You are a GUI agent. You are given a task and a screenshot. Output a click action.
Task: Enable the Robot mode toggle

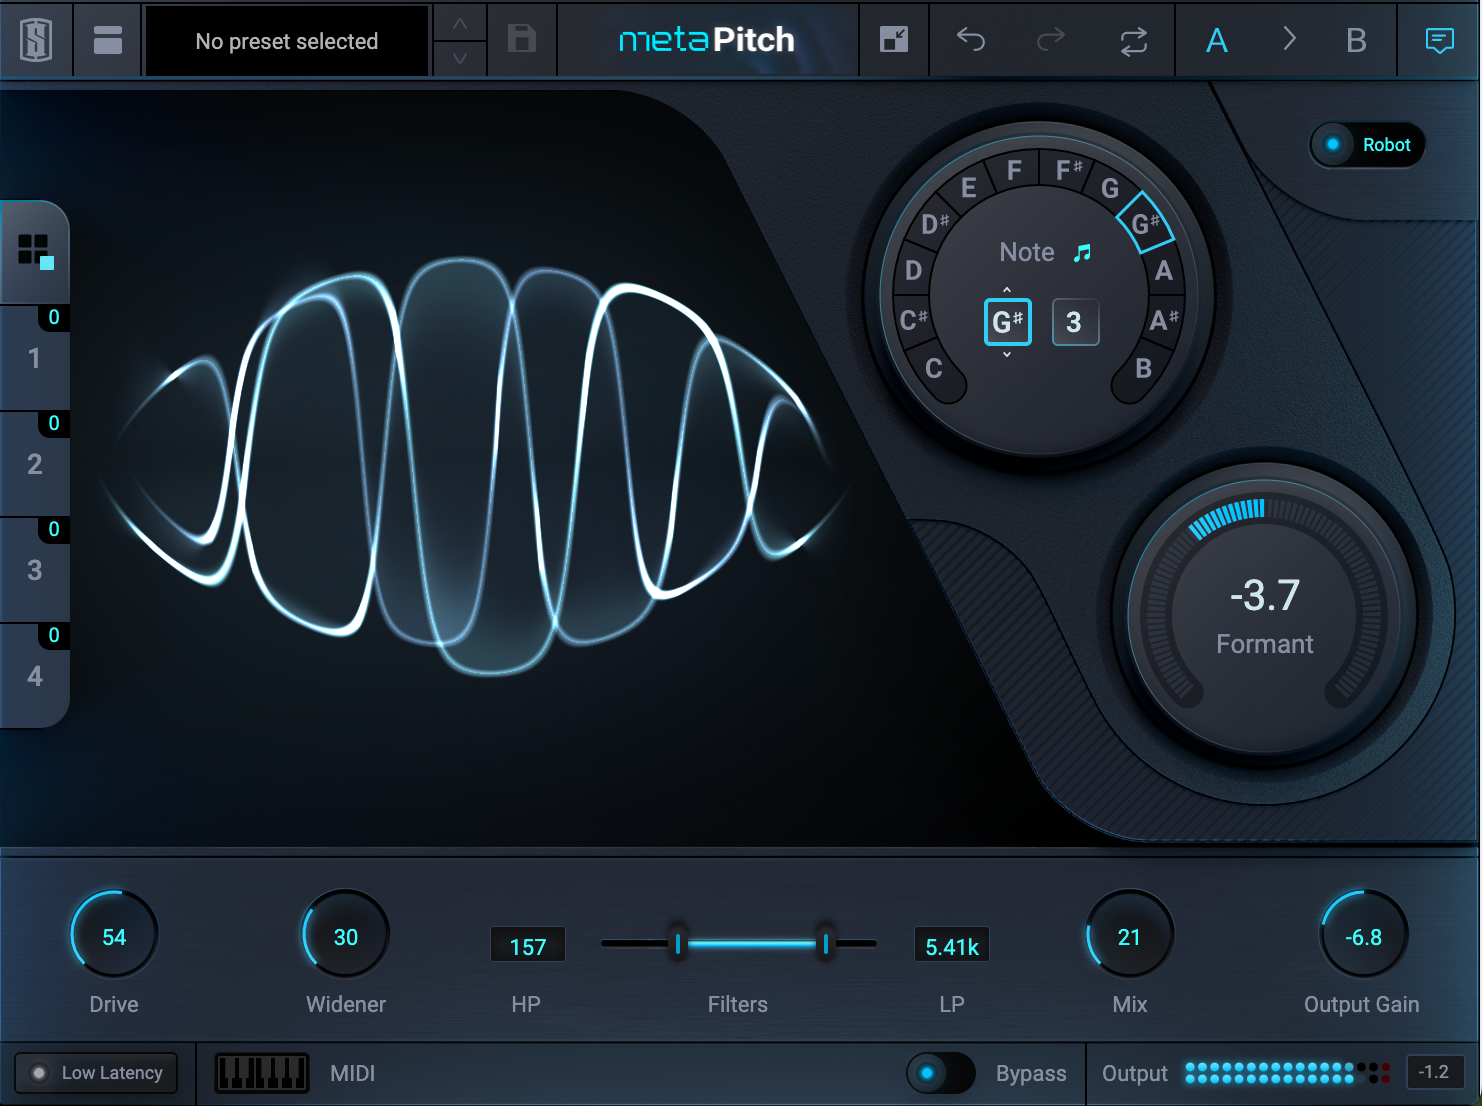(1334, 144)
